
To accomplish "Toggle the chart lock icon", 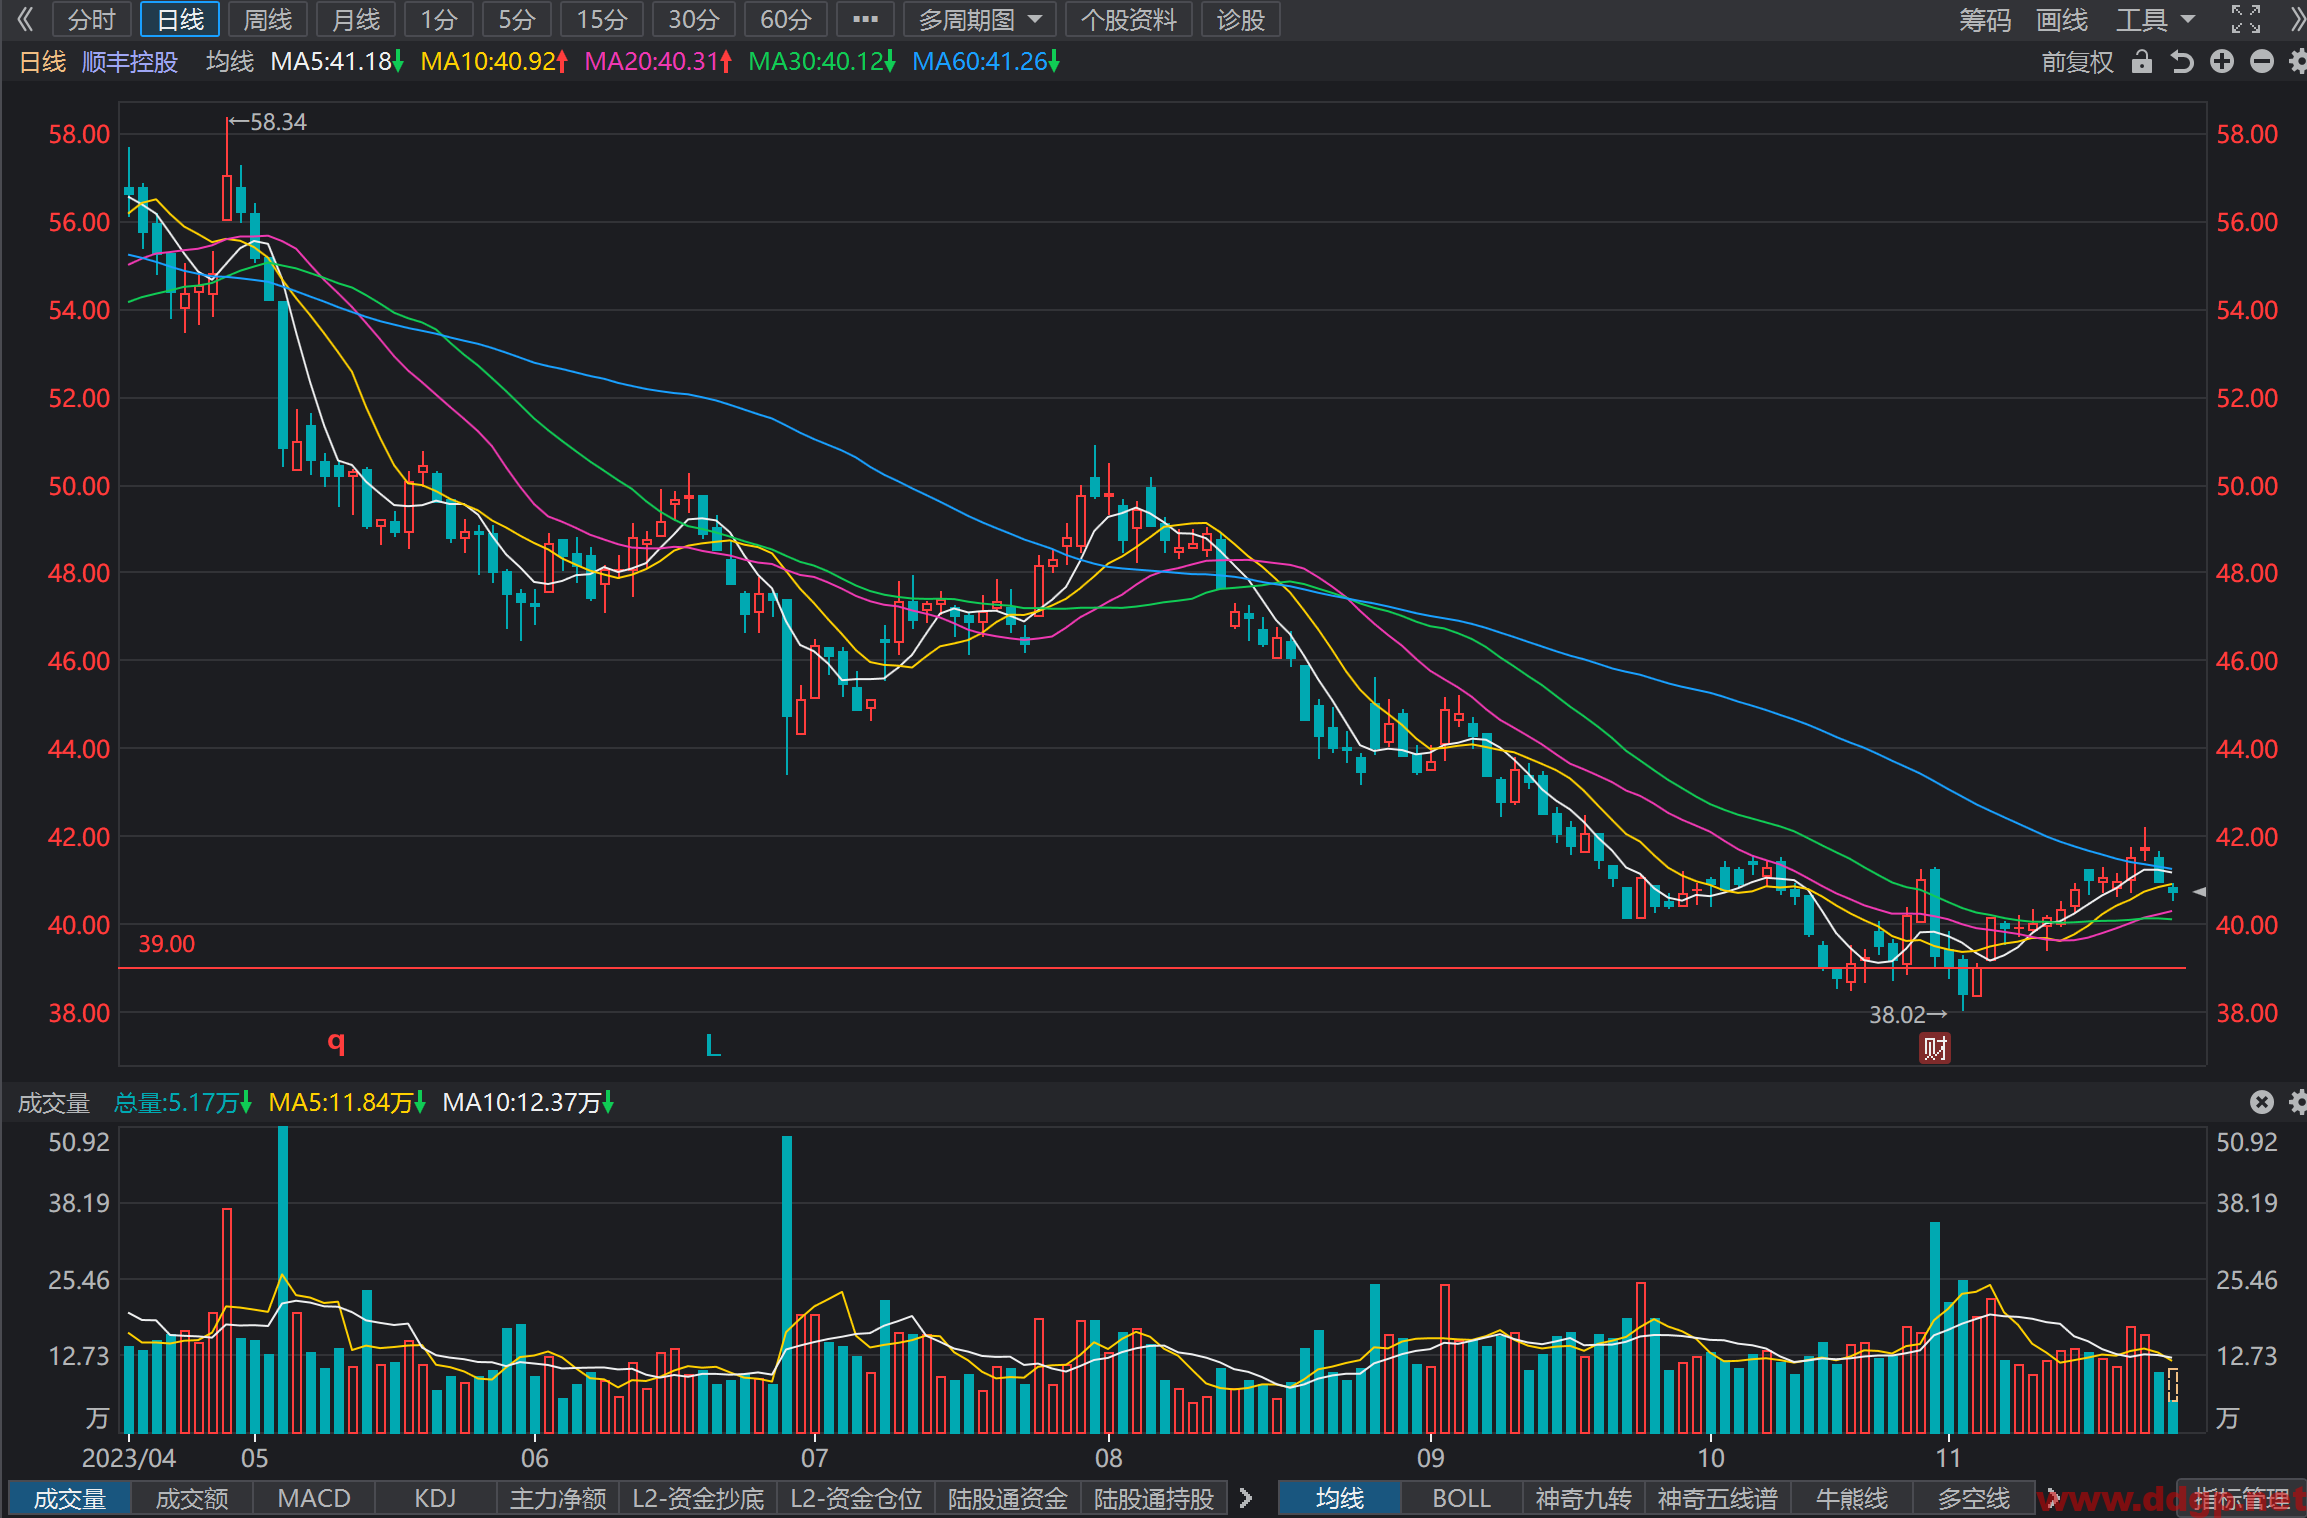I will 2141,62.
